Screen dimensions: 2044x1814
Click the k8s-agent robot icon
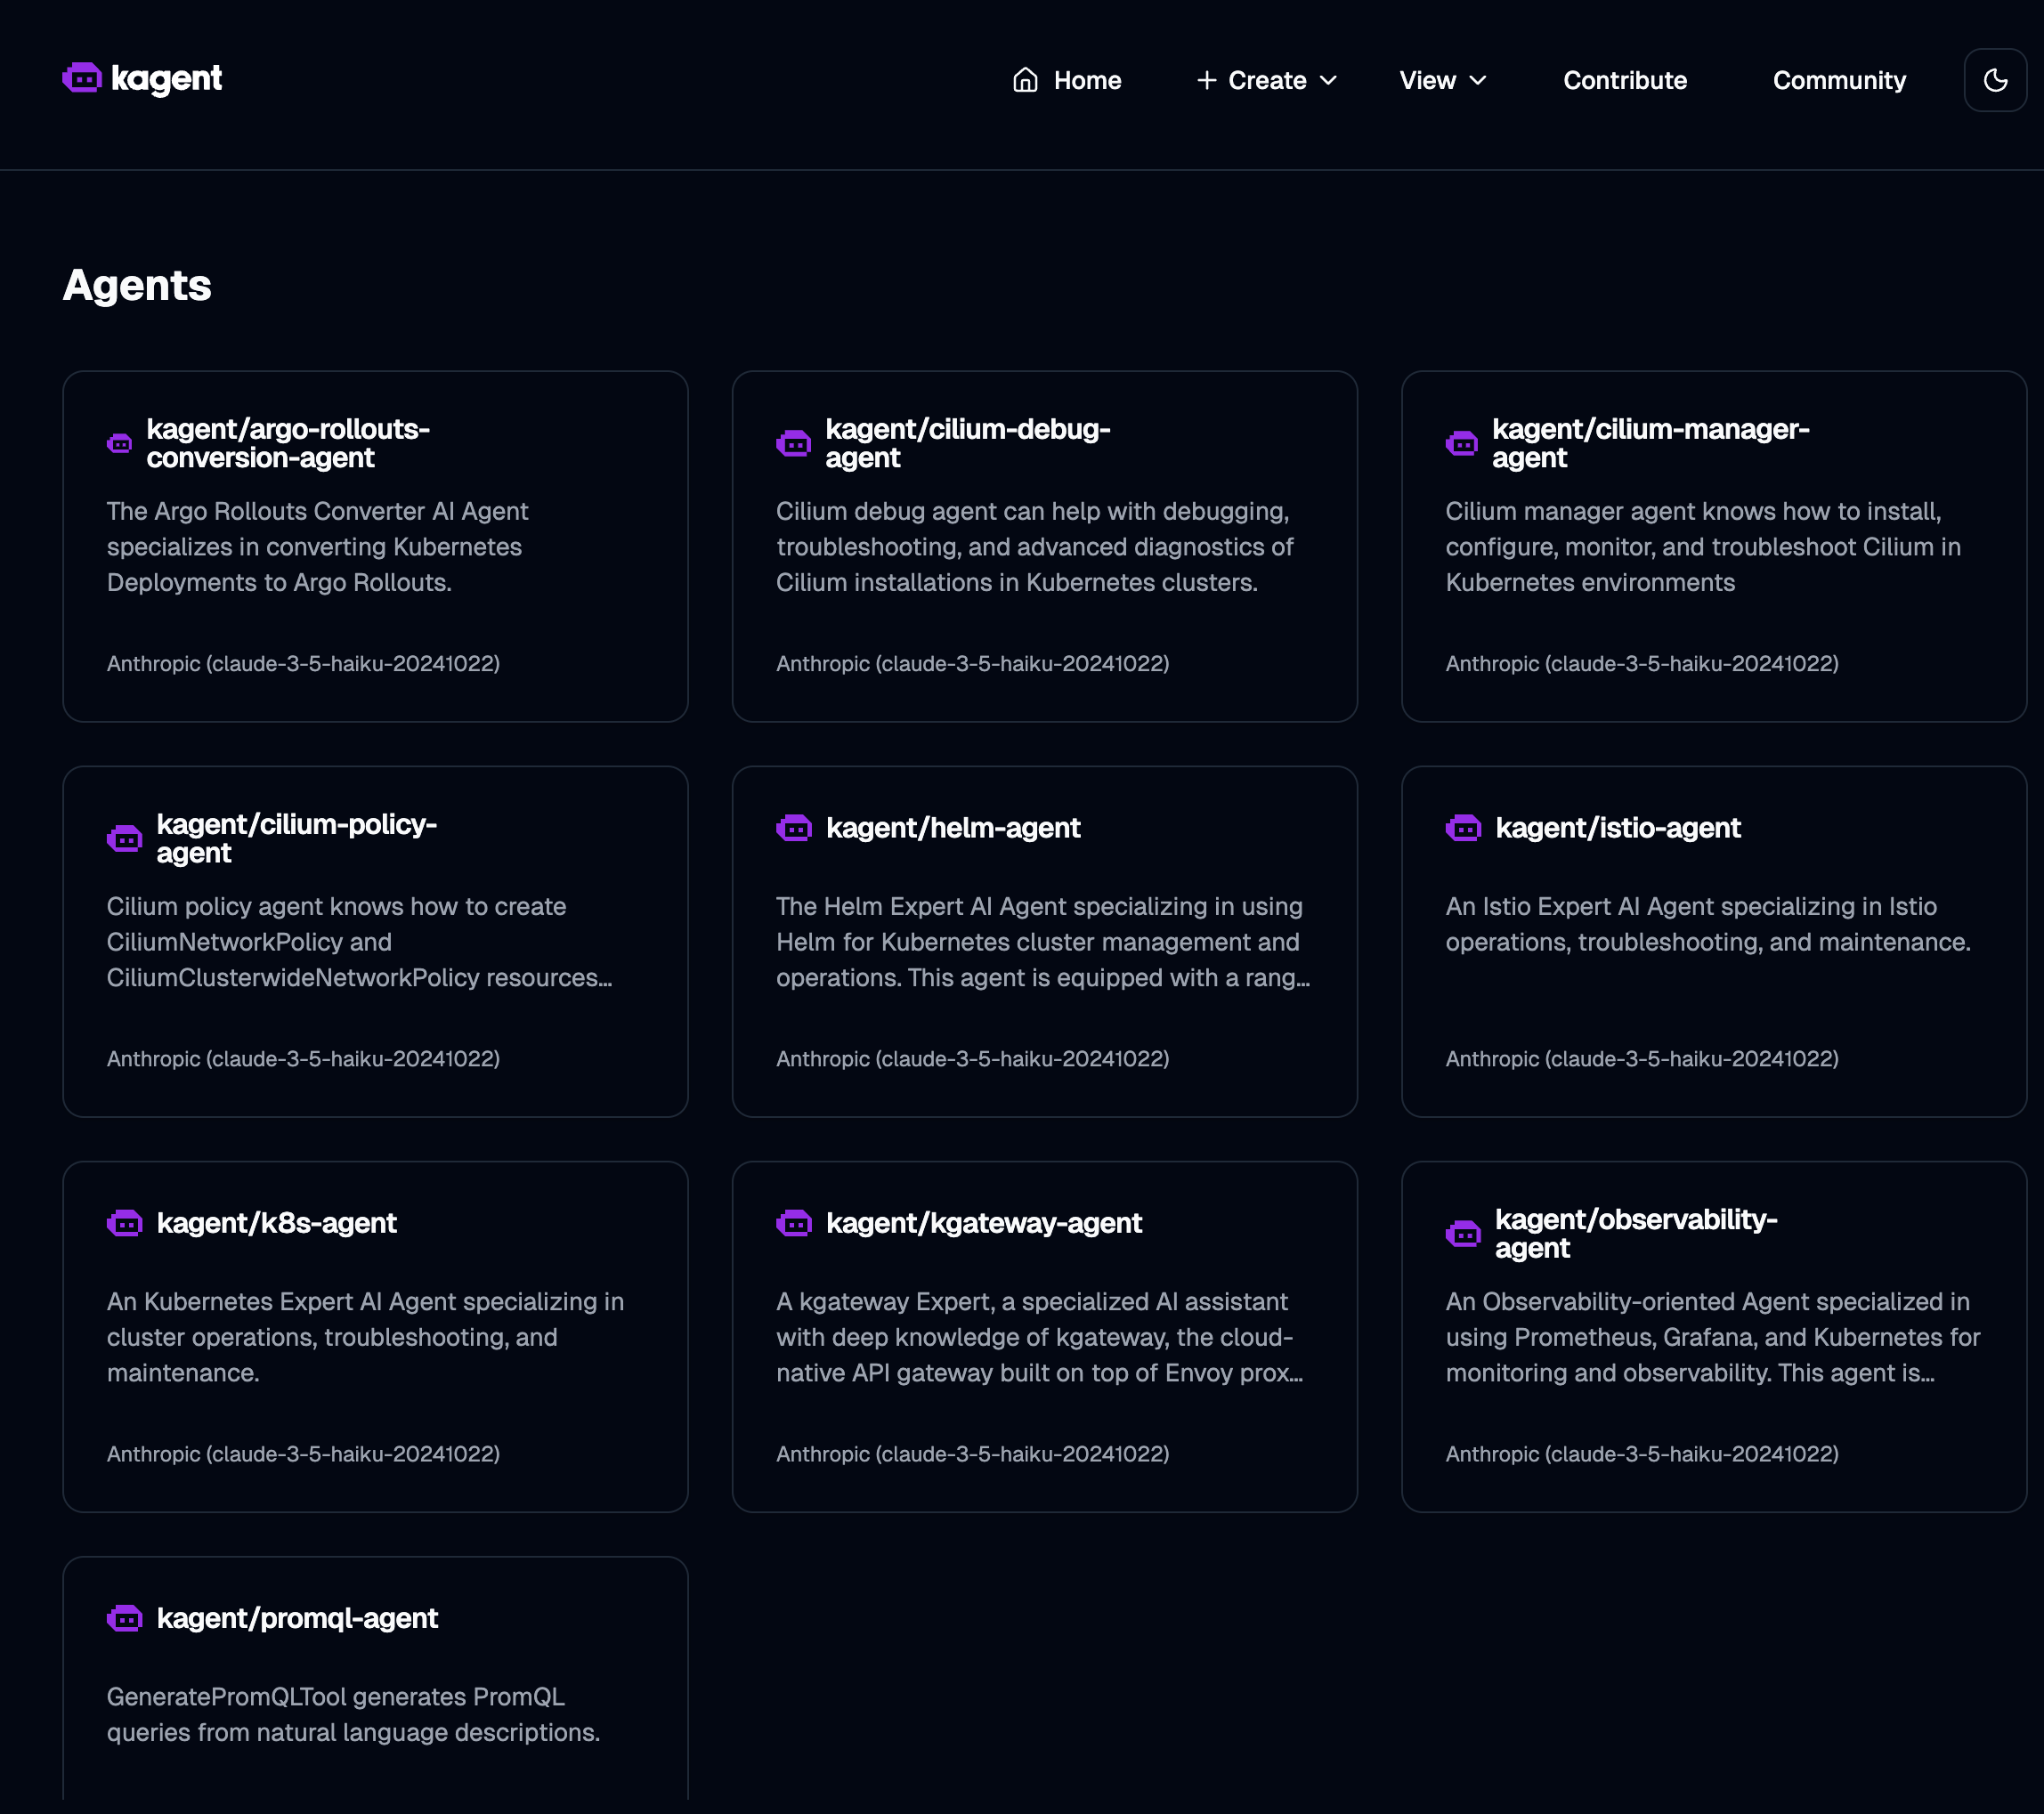point(125,1223)
